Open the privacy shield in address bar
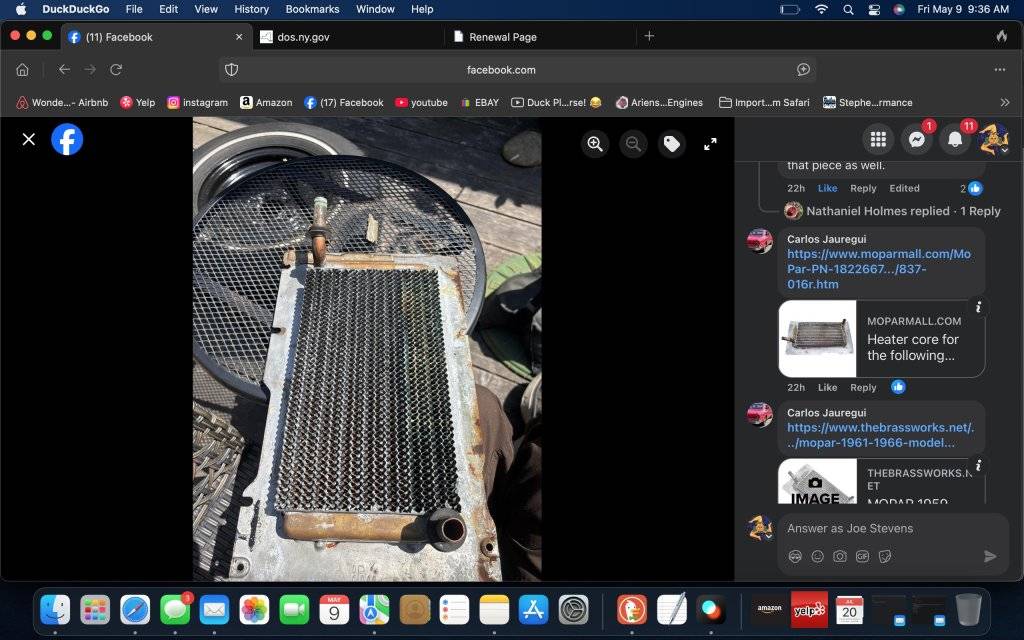1024x640 pixels. coord(232,70)
